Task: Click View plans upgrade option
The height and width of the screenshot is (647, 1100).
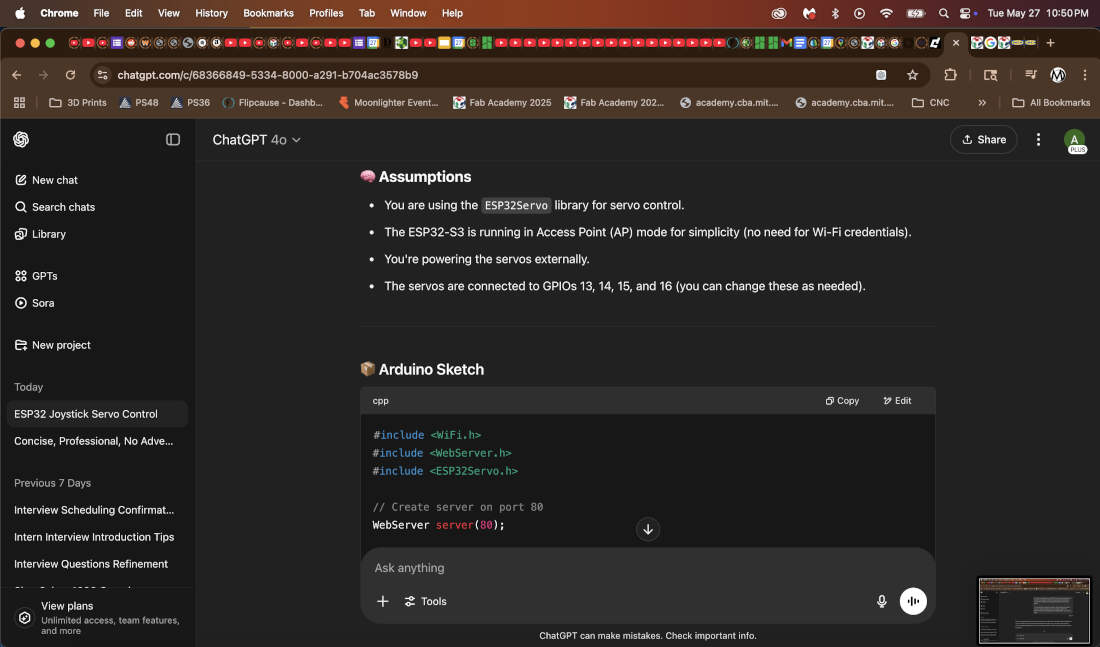Action: (x=97, y=618)
